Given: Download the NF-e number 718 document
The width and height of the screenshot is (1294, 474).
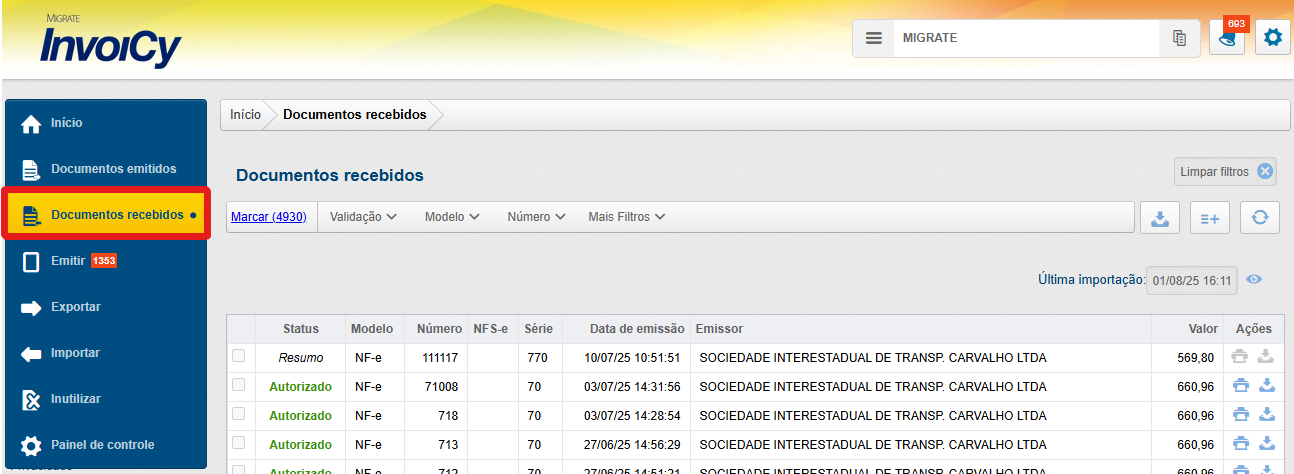Looking at the screenshot, I should point(1266,415).
